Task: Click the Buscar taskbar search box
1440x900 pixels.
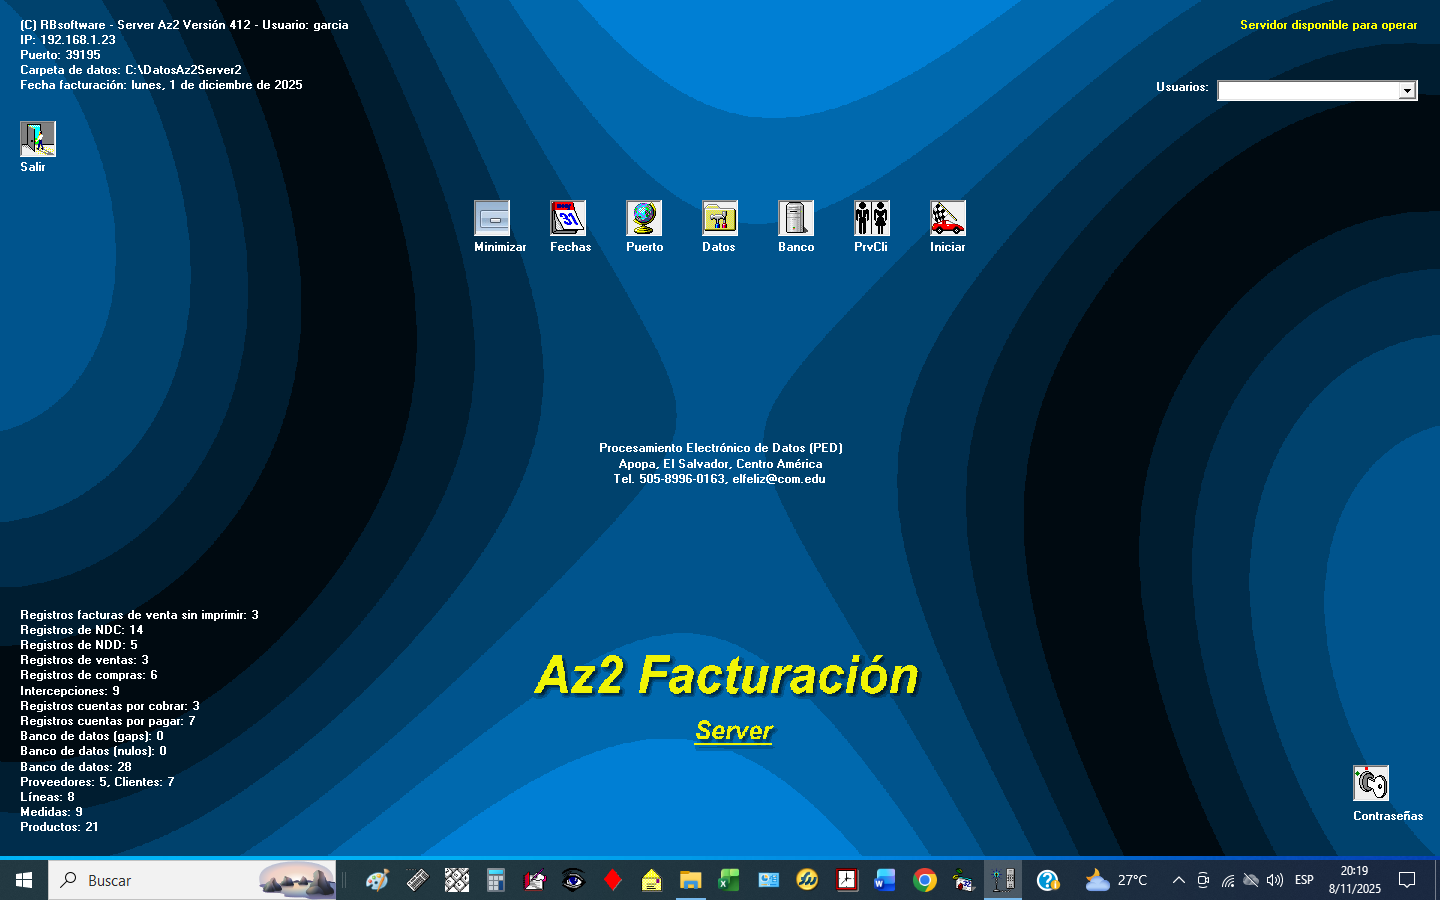Action: [192, 880]
